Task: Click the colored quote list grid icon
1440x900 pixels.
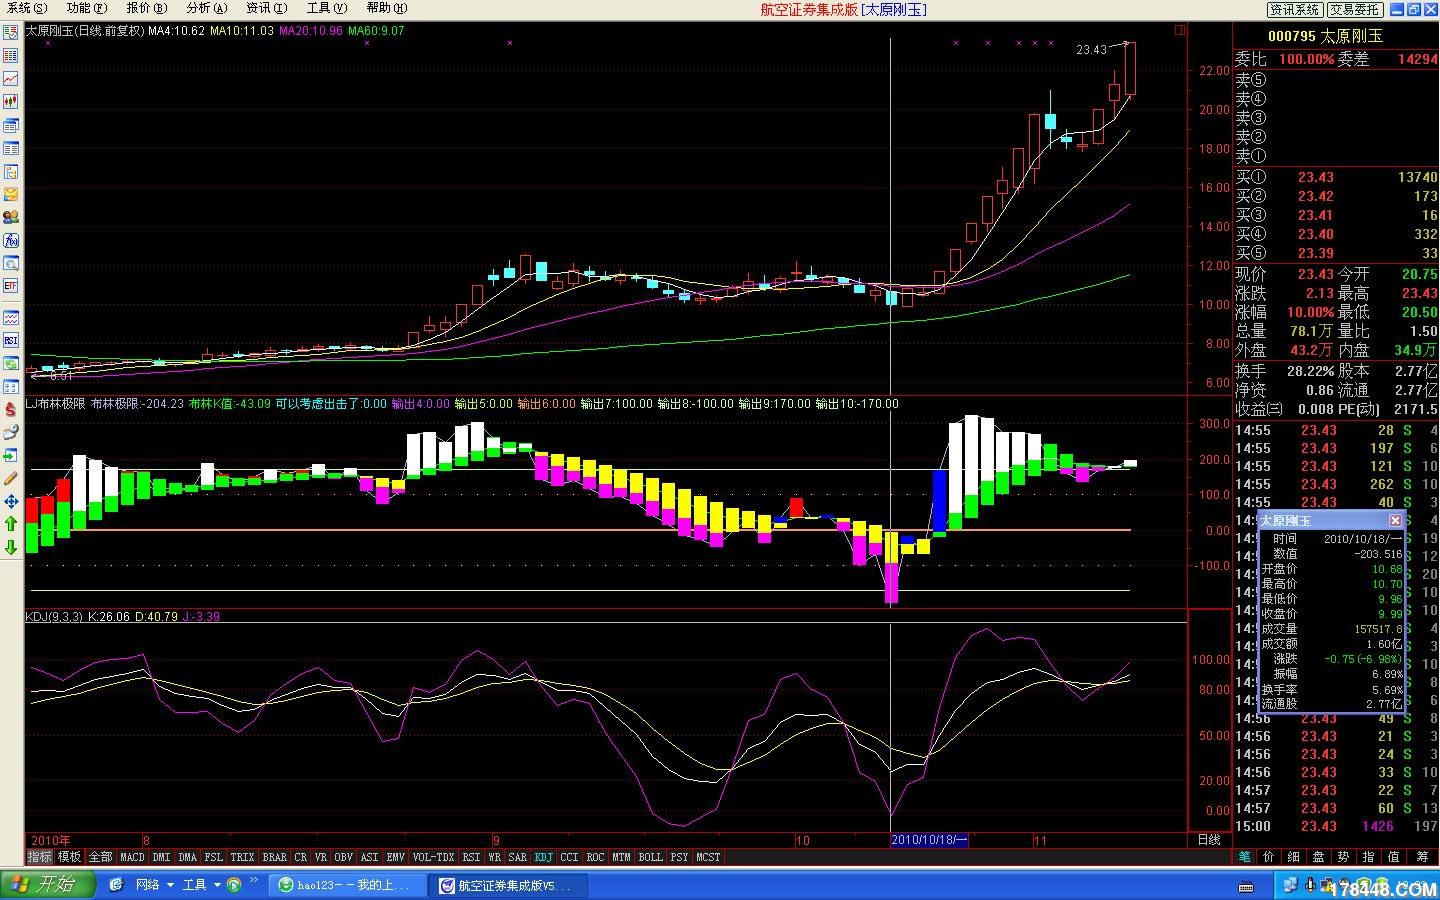Action: (11, 55)
